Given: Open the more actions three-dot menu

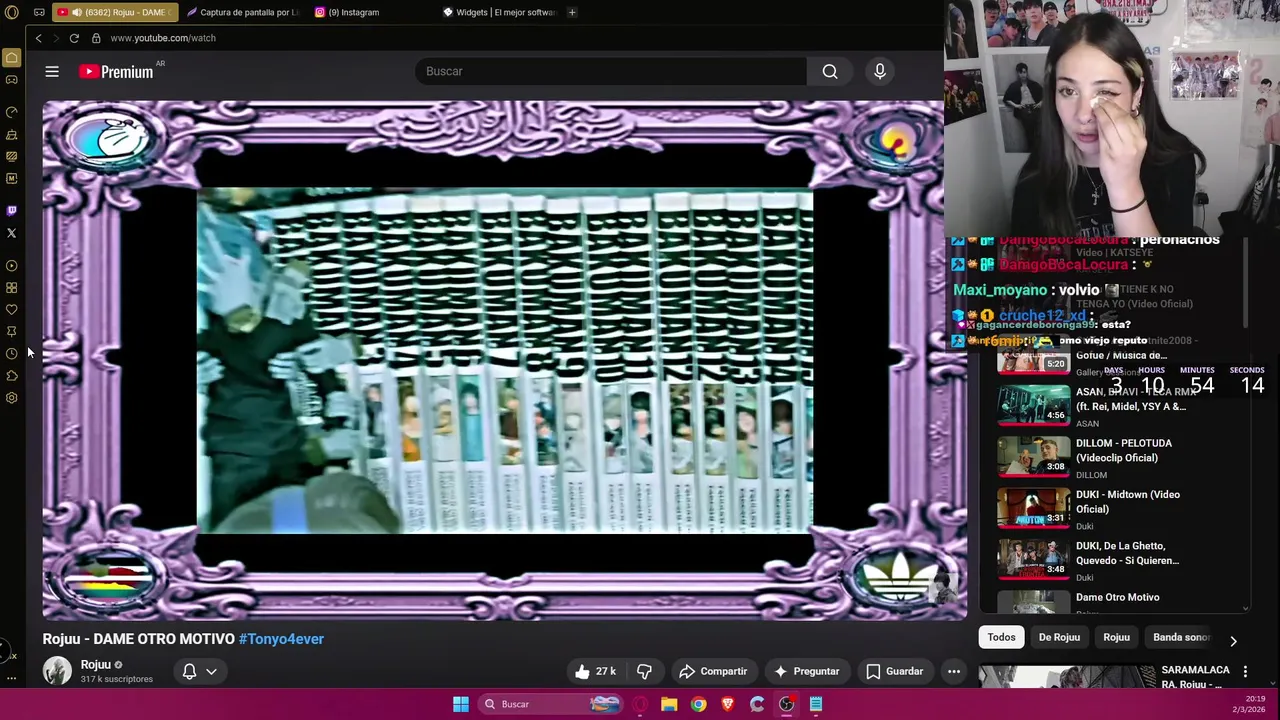Looking at the screenshot, I should (954, 671).
